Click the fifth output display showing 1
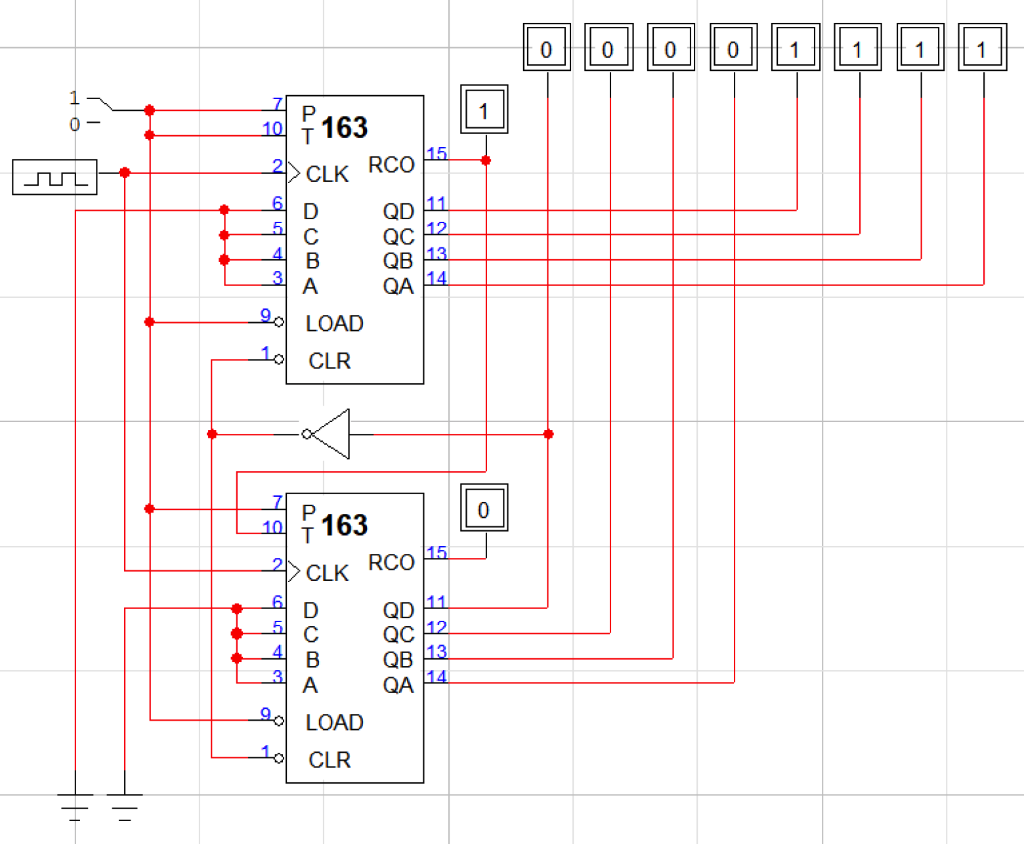This screenshot has width=1024, height=844. pyautogui.click(x=795, y=46)
